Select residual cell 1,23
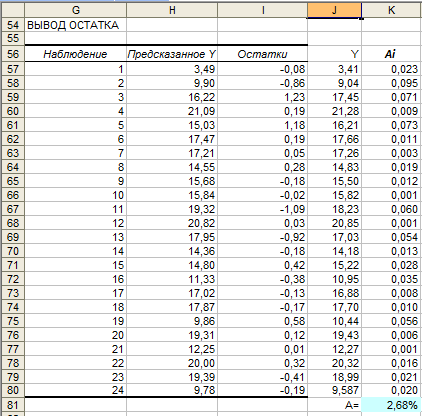Image resolution: width=422 pixels, height=416 pixels. click(263, 97)
